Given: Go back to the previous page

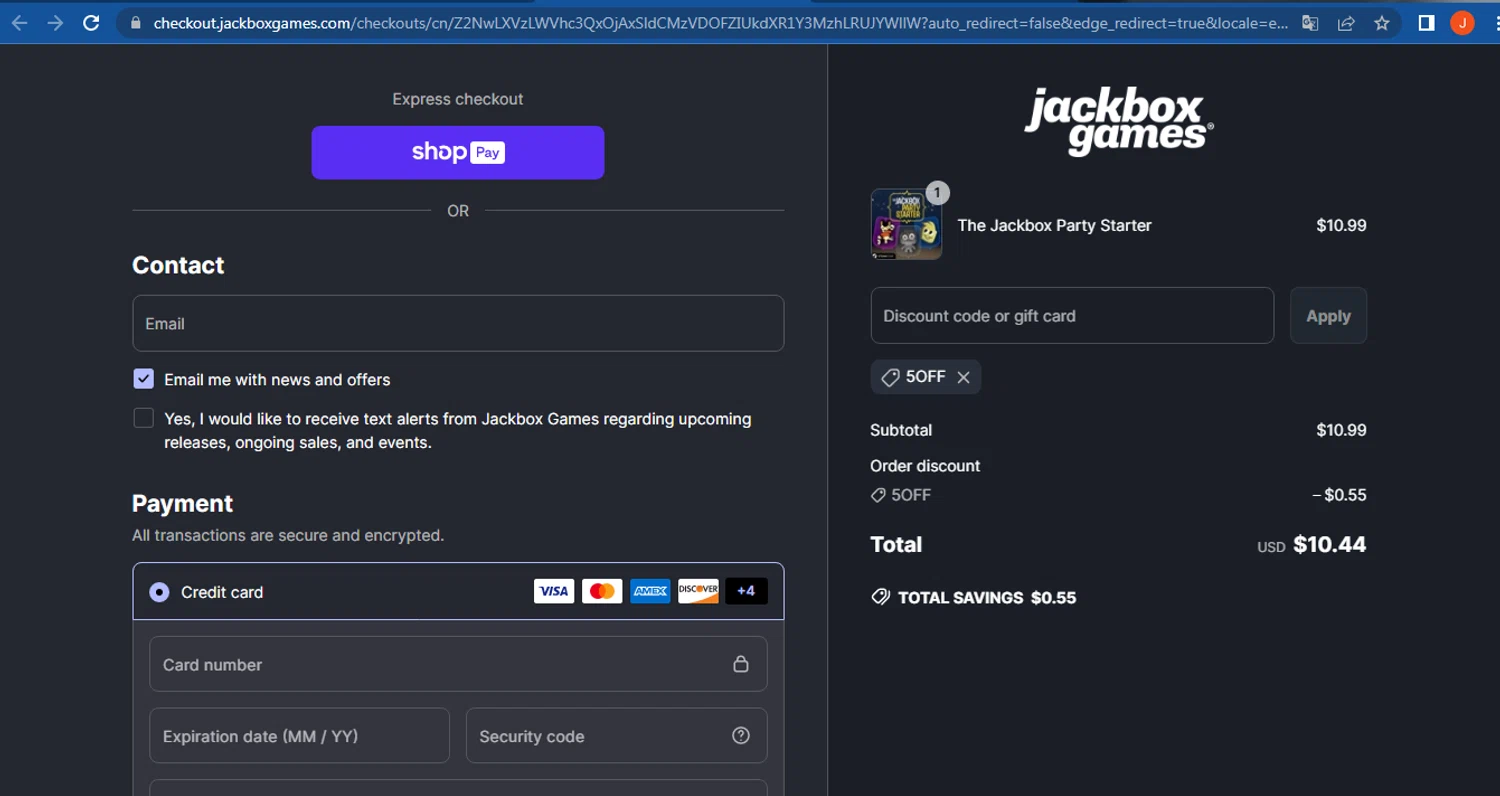Looking at the screenshot, I should tap(19, 23).
